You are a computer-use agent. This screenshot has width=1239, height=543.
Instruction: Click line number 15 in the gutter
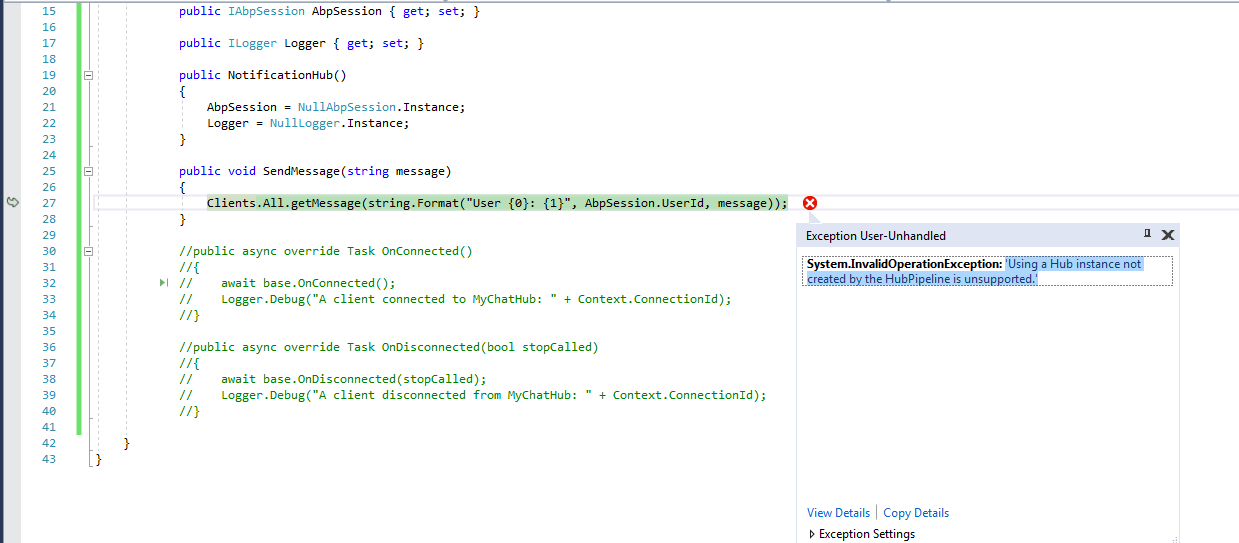[x=49, y=11]
